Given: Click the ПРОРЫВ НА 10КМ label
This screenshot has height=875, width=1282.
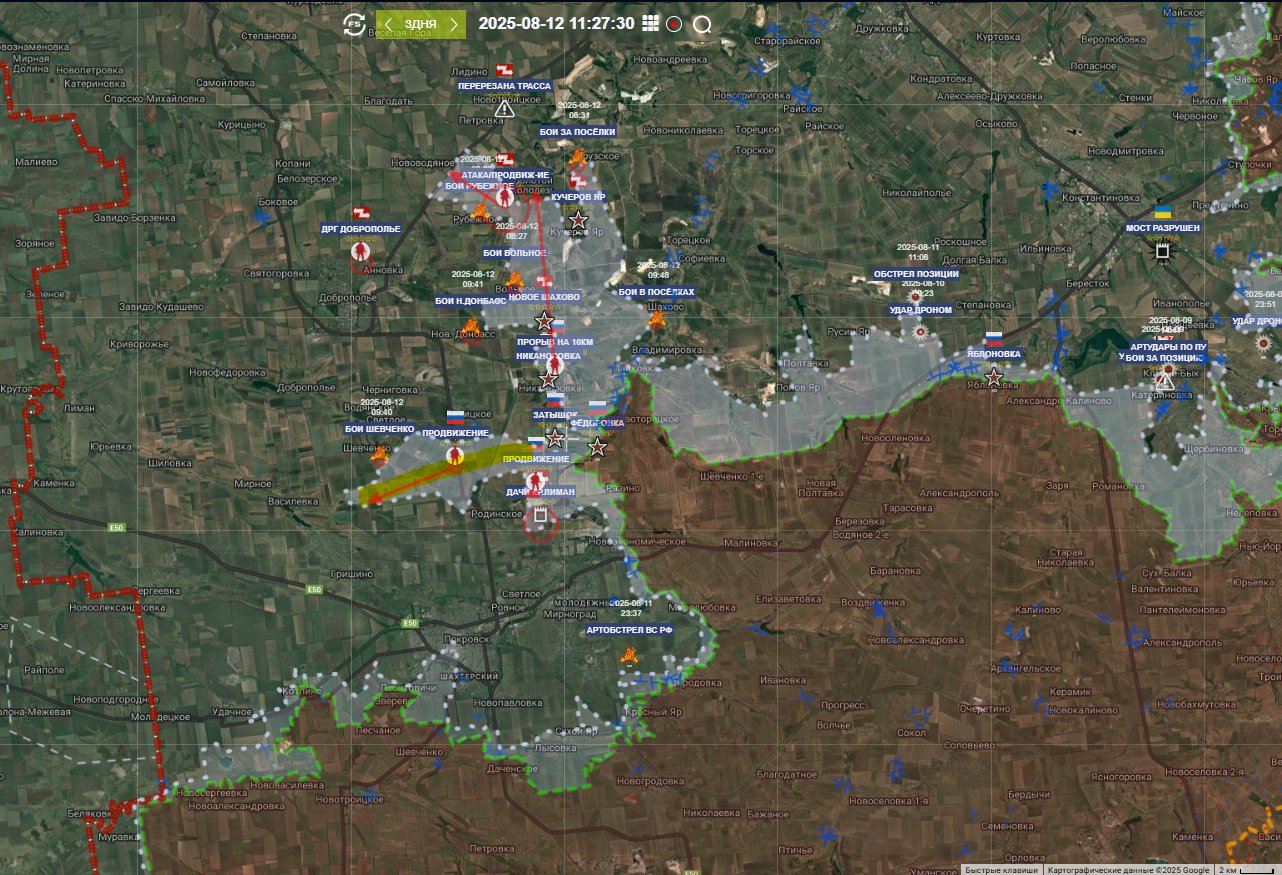Looking at the screenshot, I should [x=555, y=342].
